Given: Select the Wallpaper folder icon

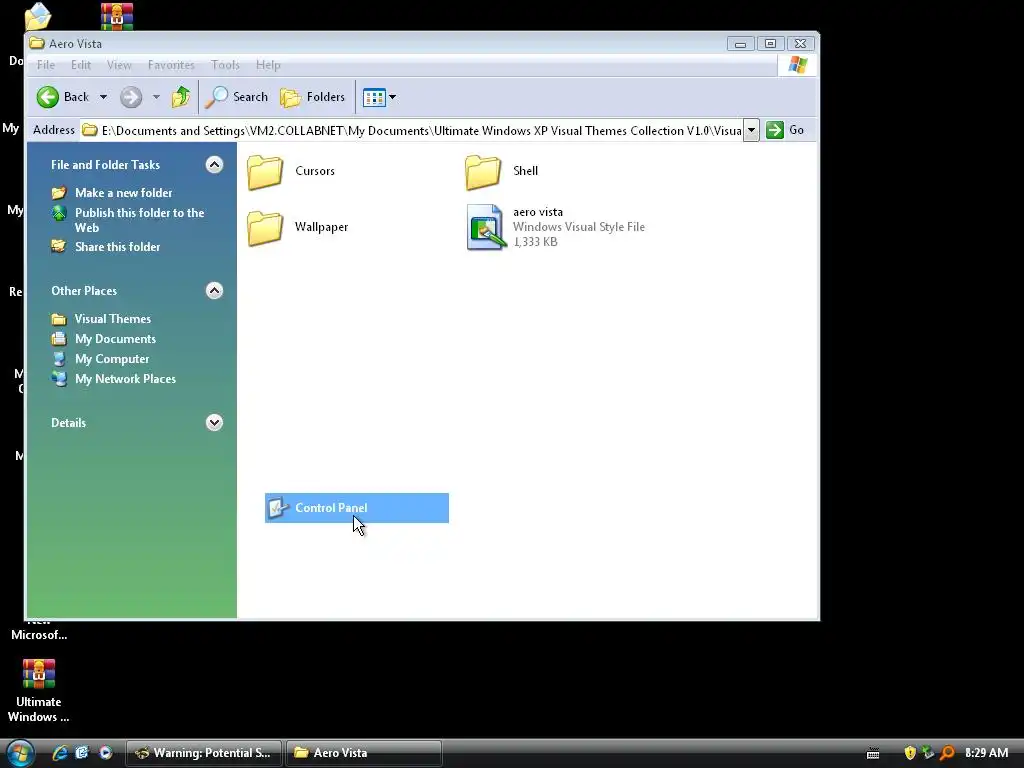Looking at the screenshot, I should pos(264,228).
